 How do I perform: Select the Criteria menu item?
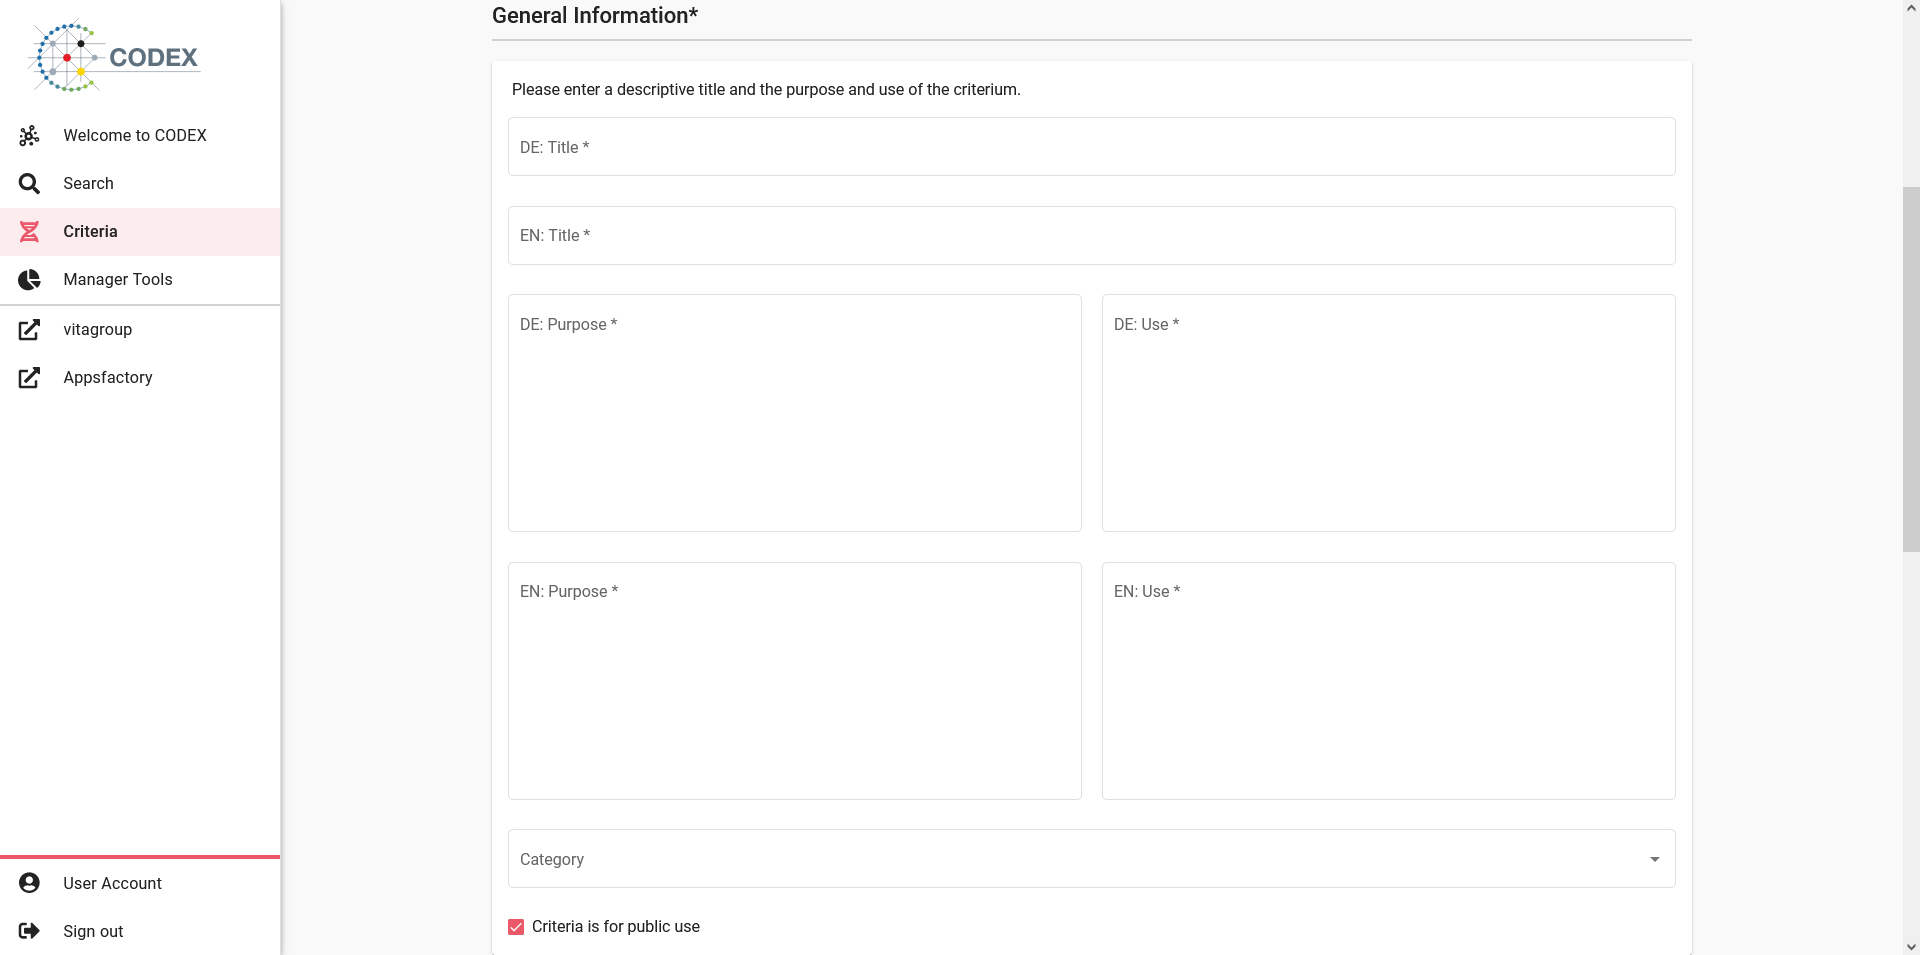click(140, 231)
